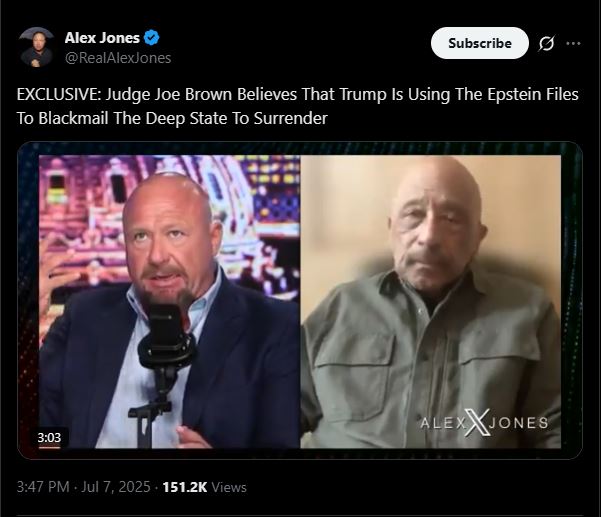Screen dimensions: 601x517
Task: Click the blue verified checkmark badge
Action: click(151, 38)
